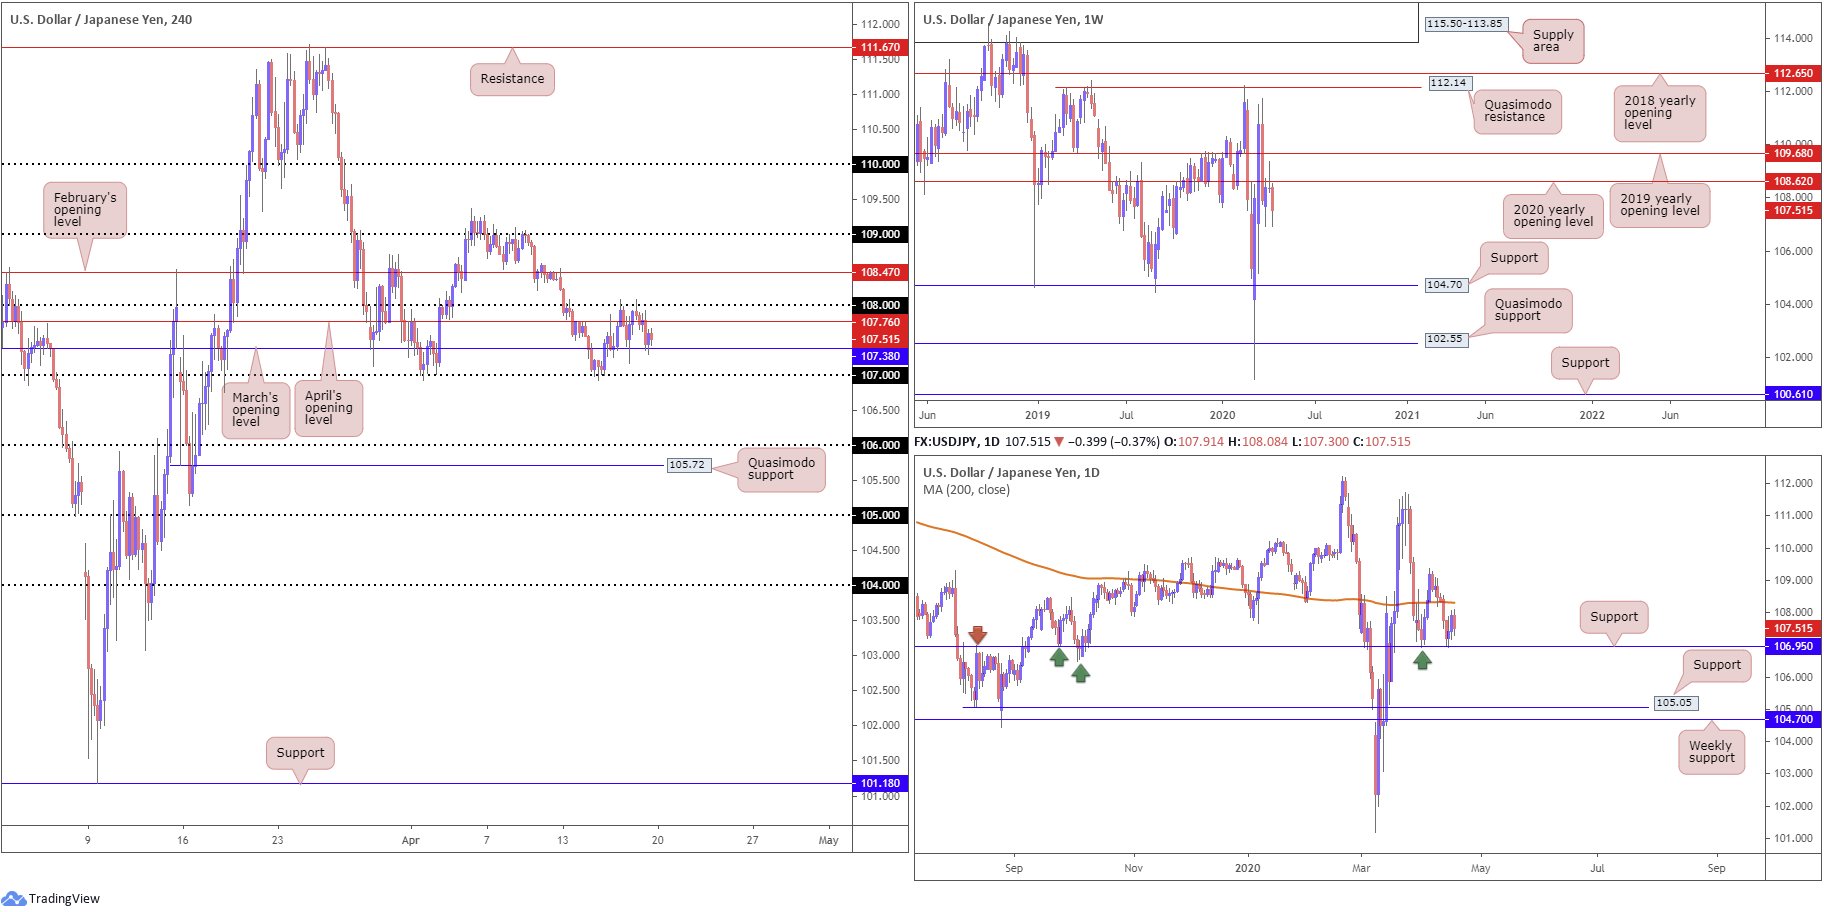
Task: Select Support callout above the 106.950 line
Action: coord(1614,617)
